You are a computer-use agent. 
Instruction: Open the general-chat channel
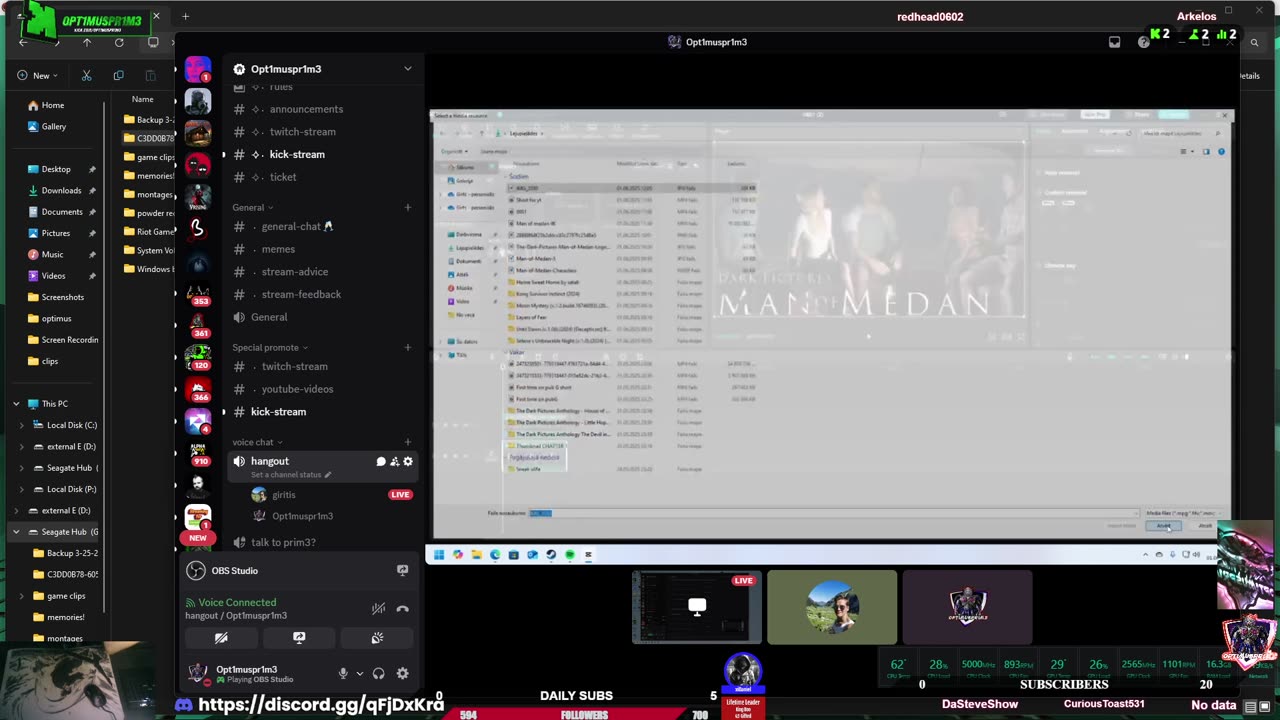(x=297, y=226)
